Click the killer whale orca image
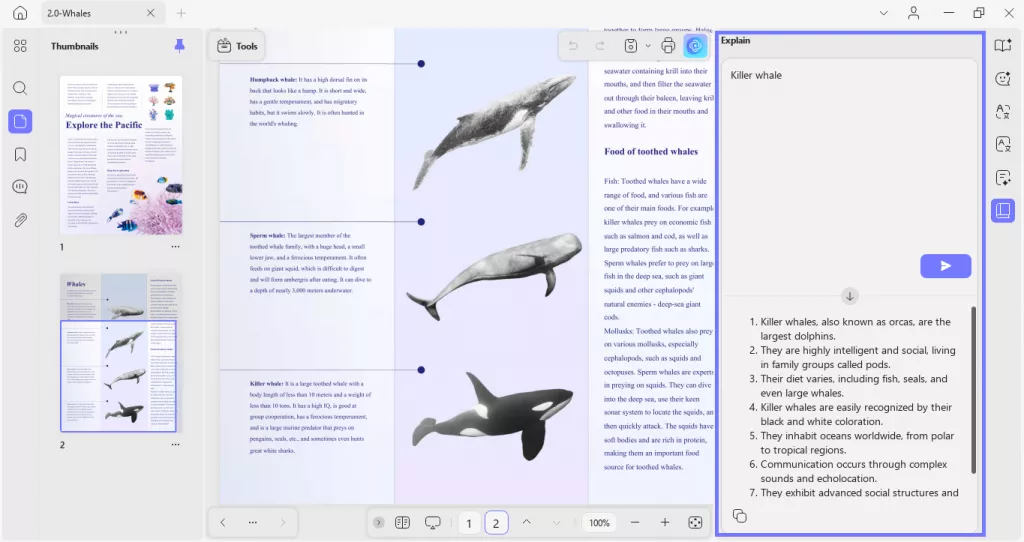1024x542 pixels. 492,415
